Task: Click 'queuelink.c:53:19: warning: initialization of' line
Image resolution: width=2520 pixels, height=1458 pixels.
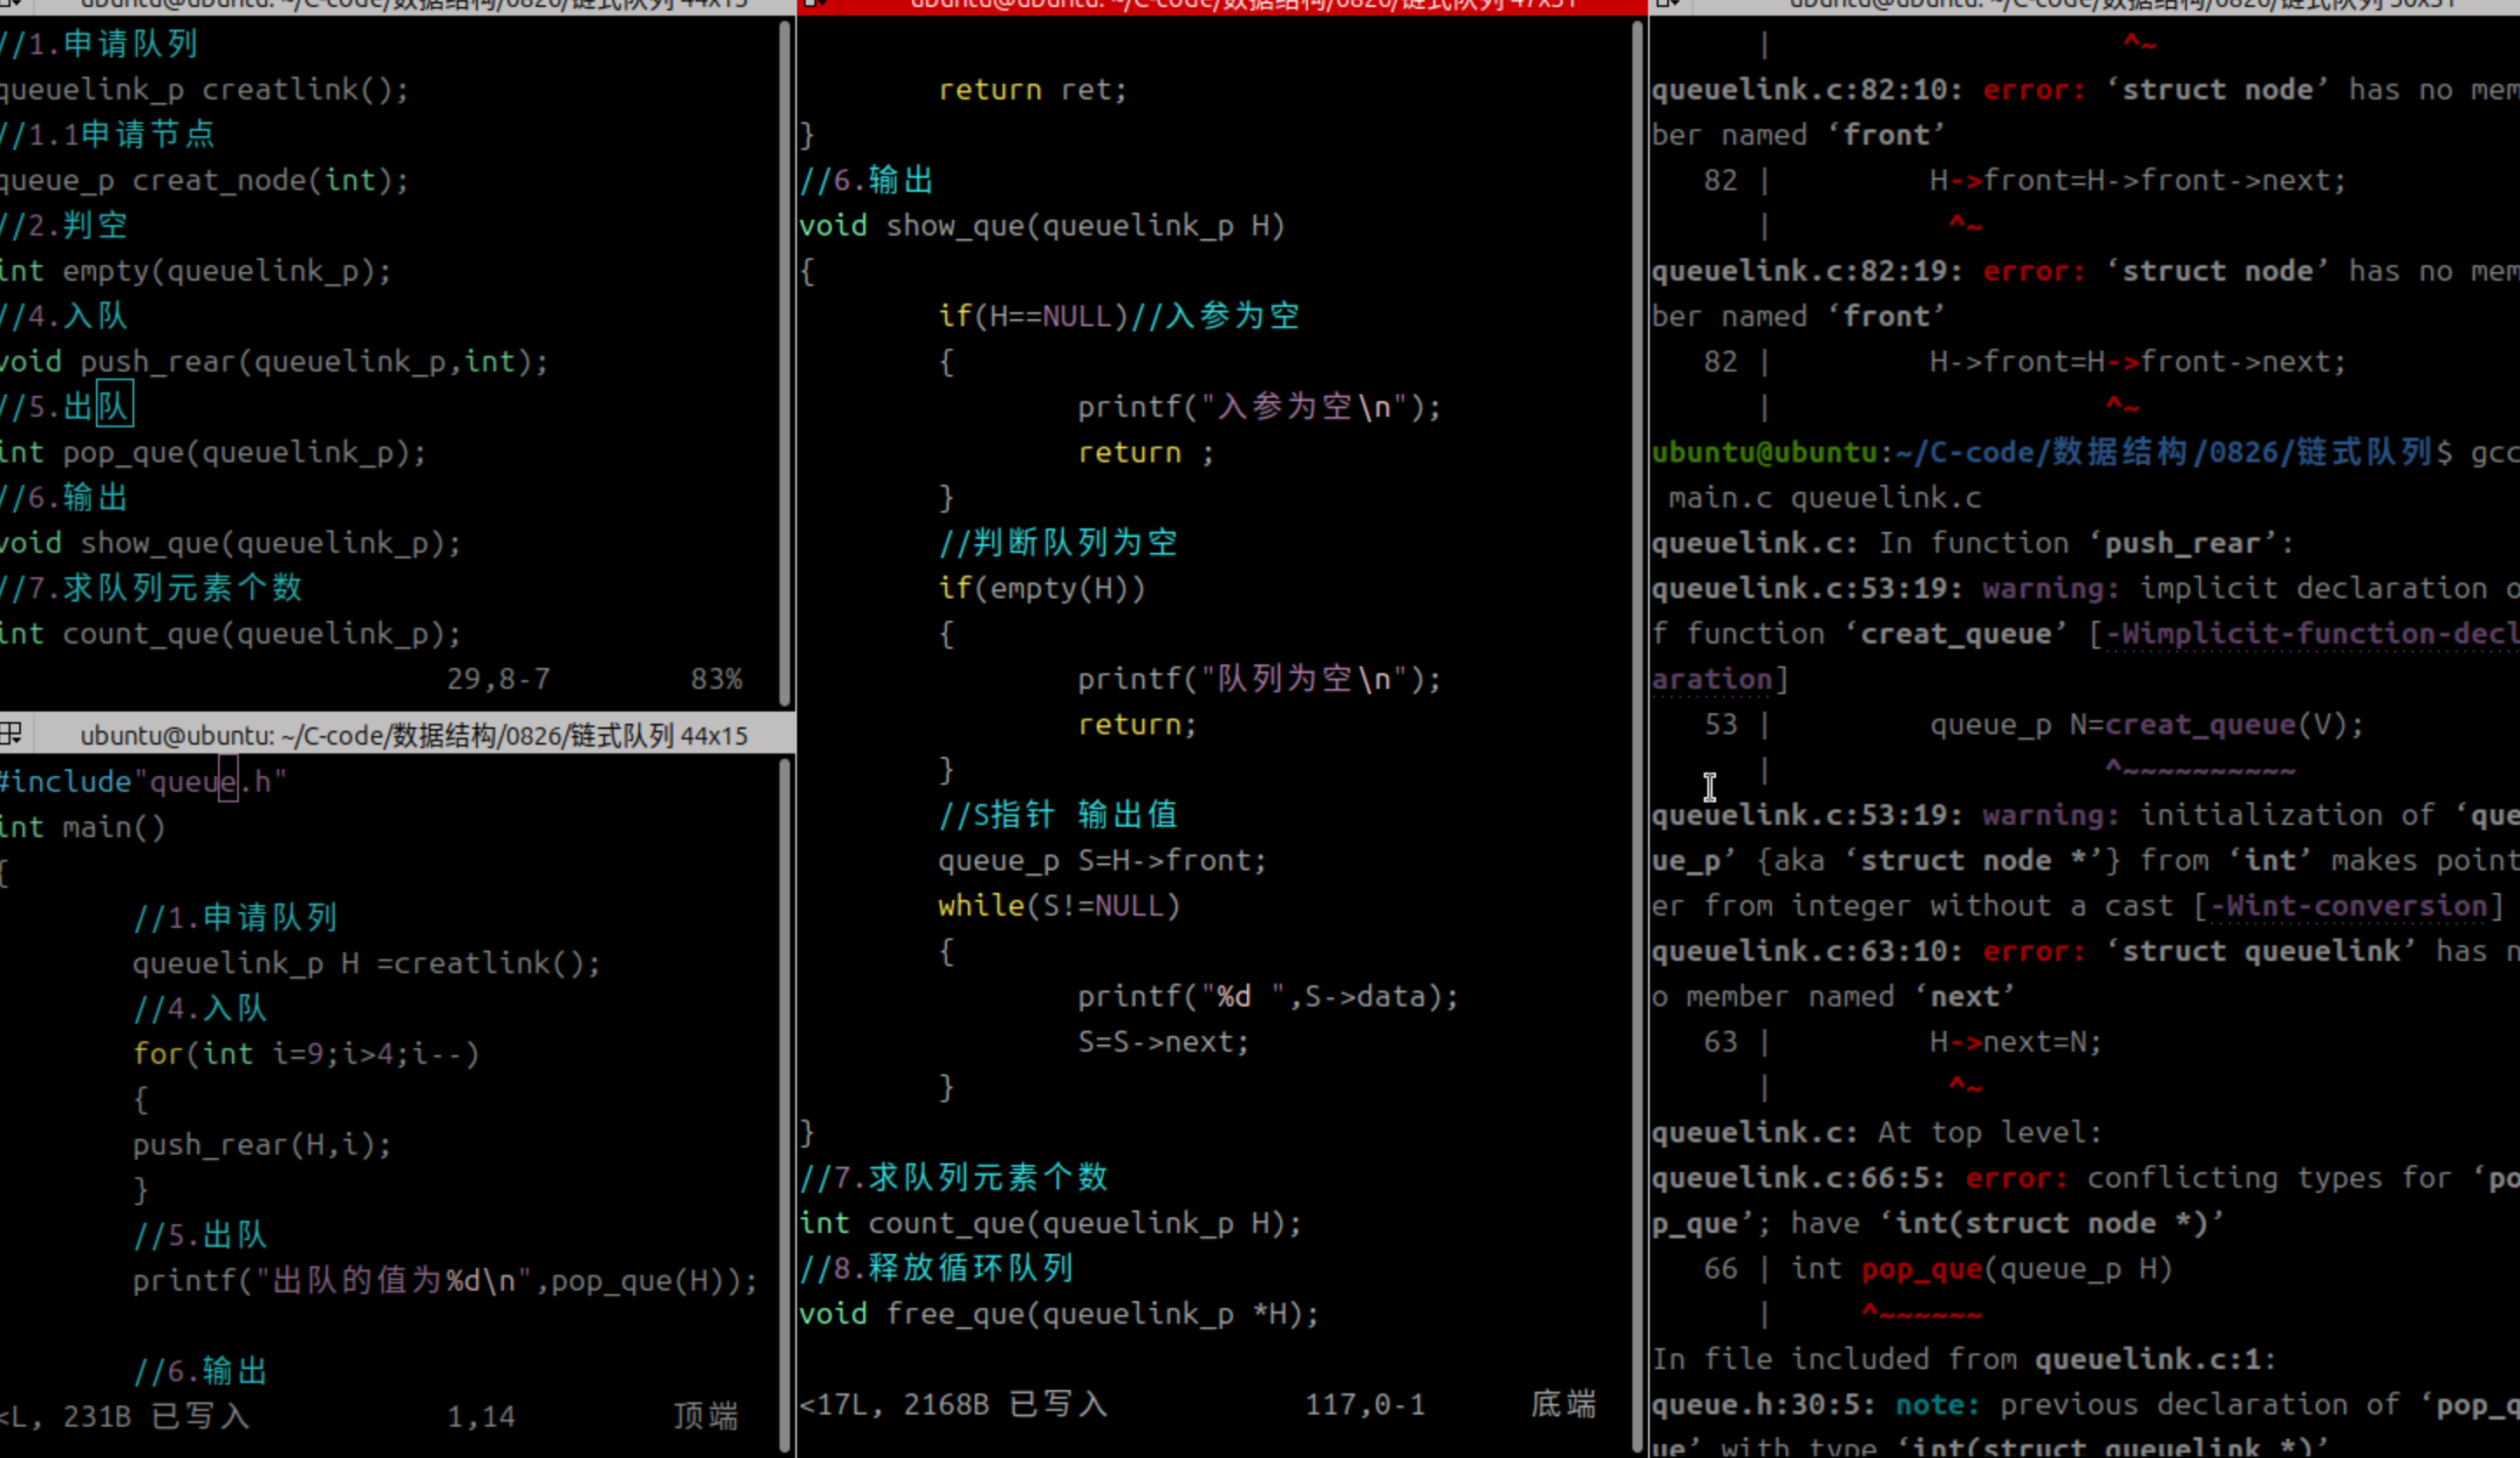Action: (2085, 816)
